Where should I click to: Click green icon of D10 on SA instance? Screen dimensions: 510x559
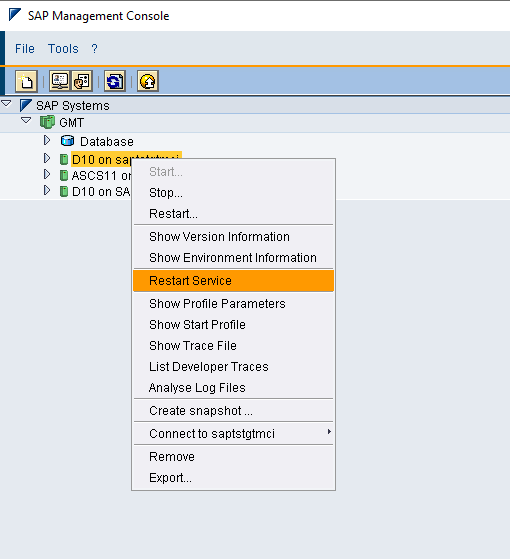click(64, 191)
